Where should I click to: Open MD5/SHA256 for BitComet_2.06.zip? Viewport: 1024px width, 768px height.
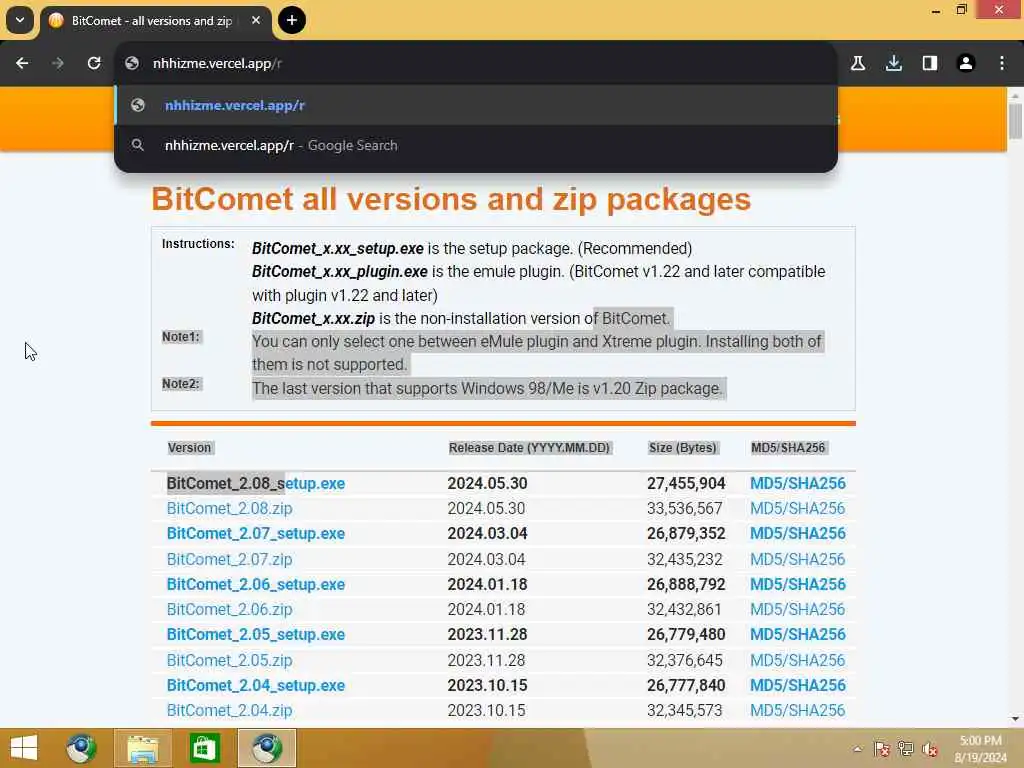797,609
